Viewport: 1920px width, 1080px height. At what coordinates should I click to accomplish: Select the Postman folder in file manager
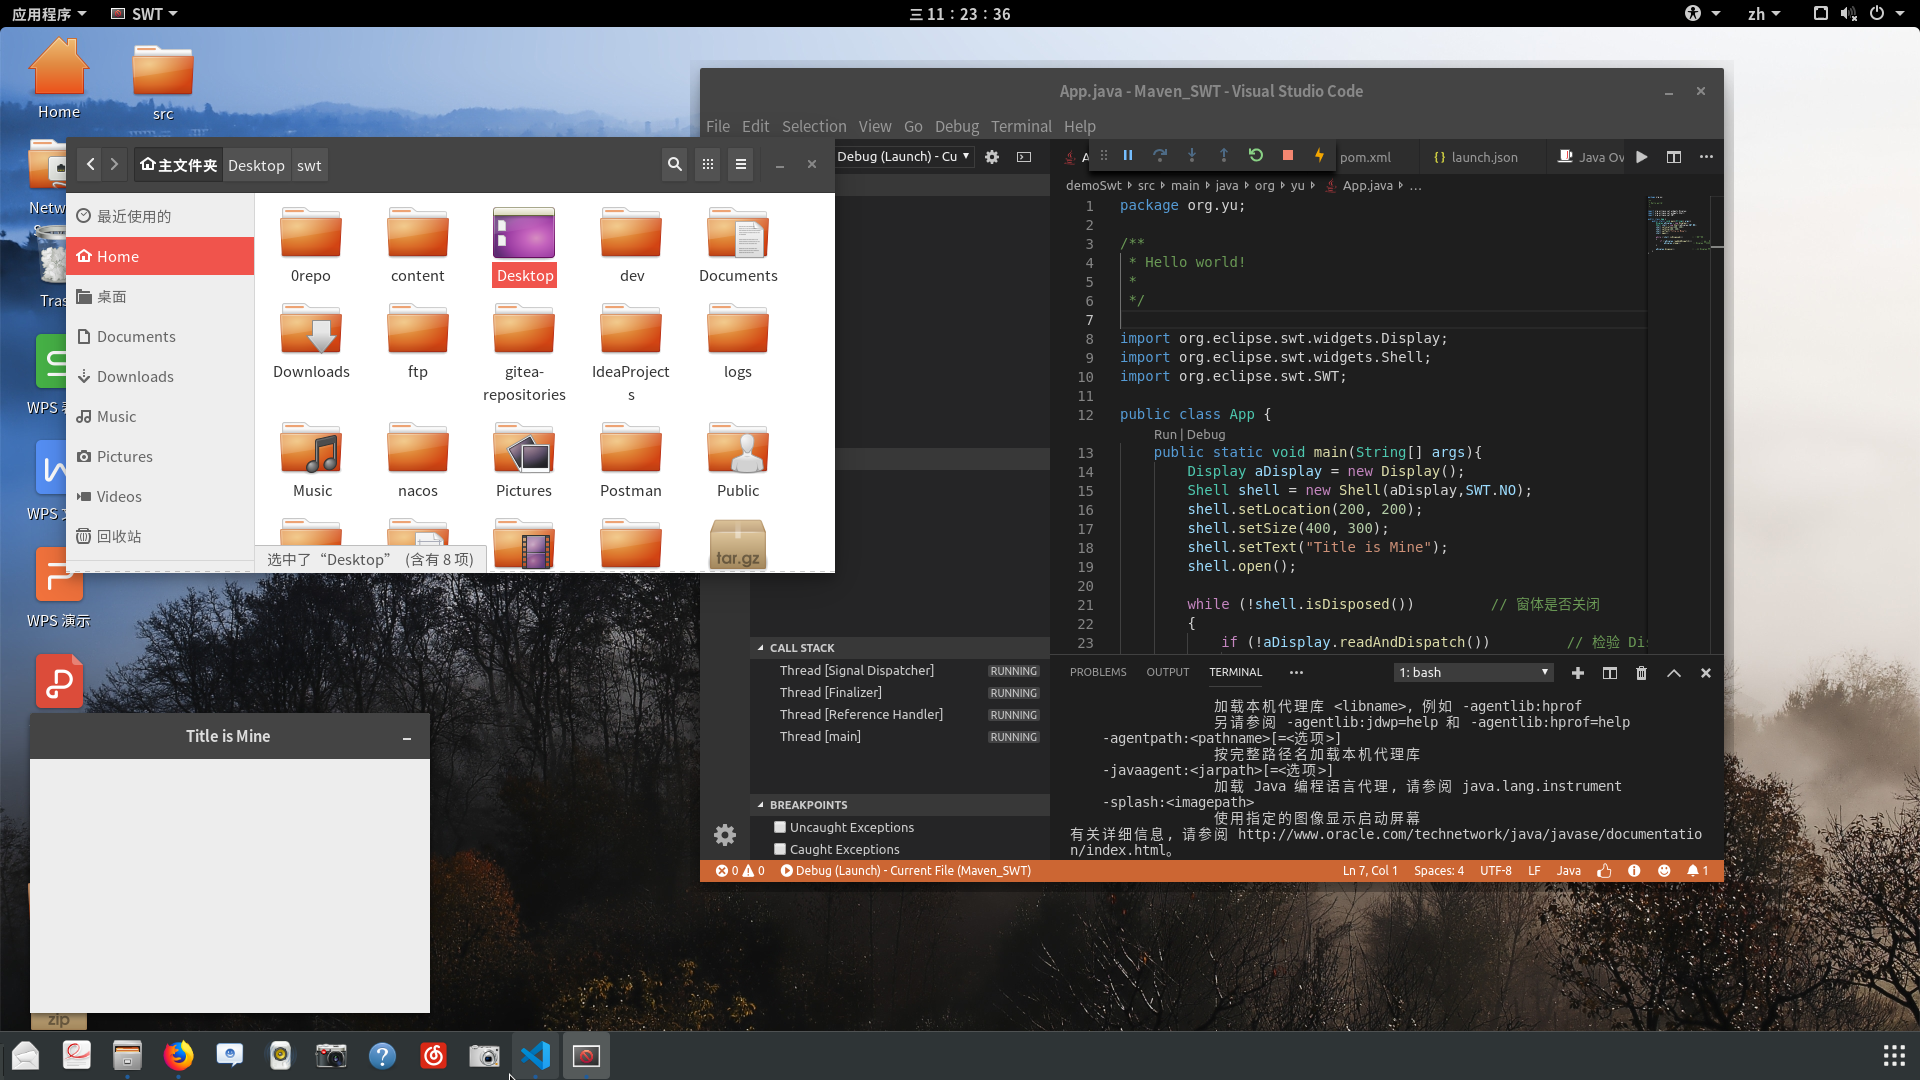point(631,460)
